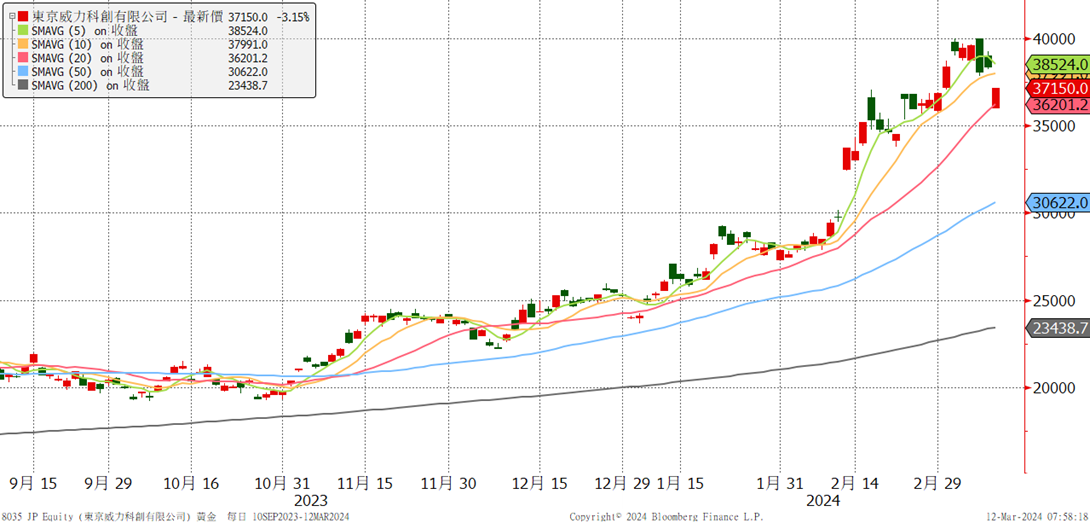Click the blue SMAVG (50) color swatch

[24, 72]
